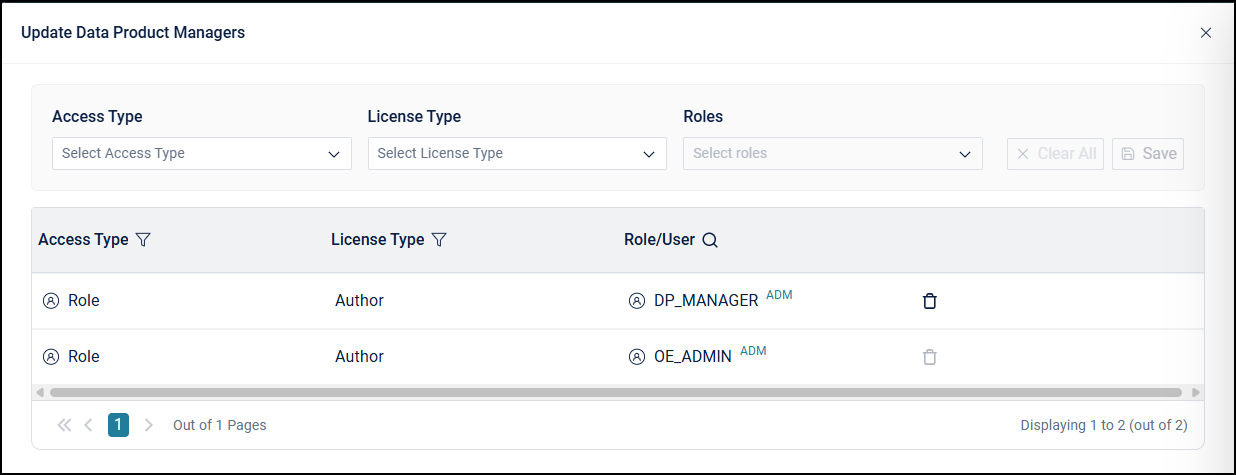Go to the first page arrows
This screenshot has width=1236, height=475.
tap(65, 425)
